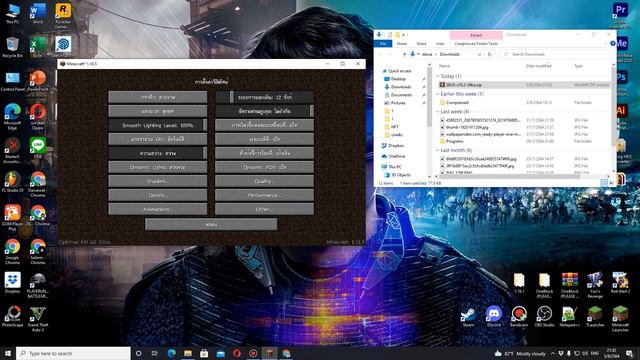This screenshot has height=360, width=640.
Task: Collapse the Last week (4) group
Action: [438, 111]
